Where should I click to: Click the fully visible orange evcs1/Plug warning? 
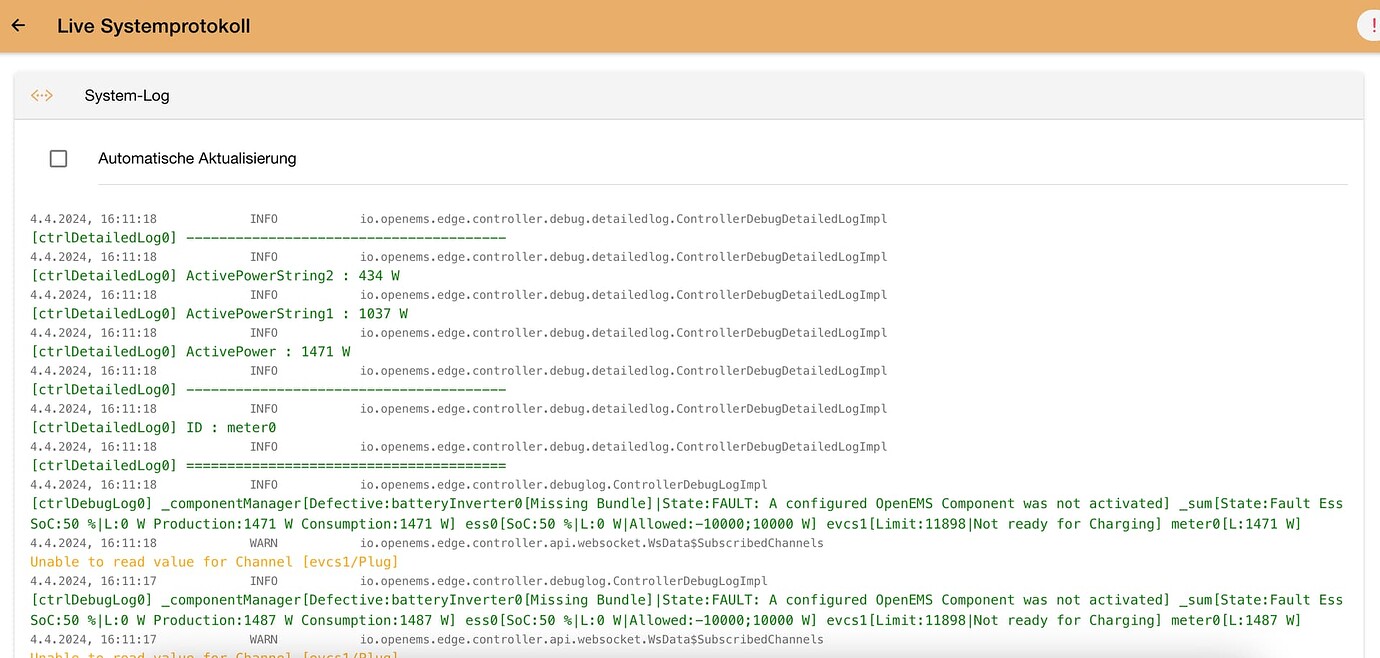(x=214, y=562)
